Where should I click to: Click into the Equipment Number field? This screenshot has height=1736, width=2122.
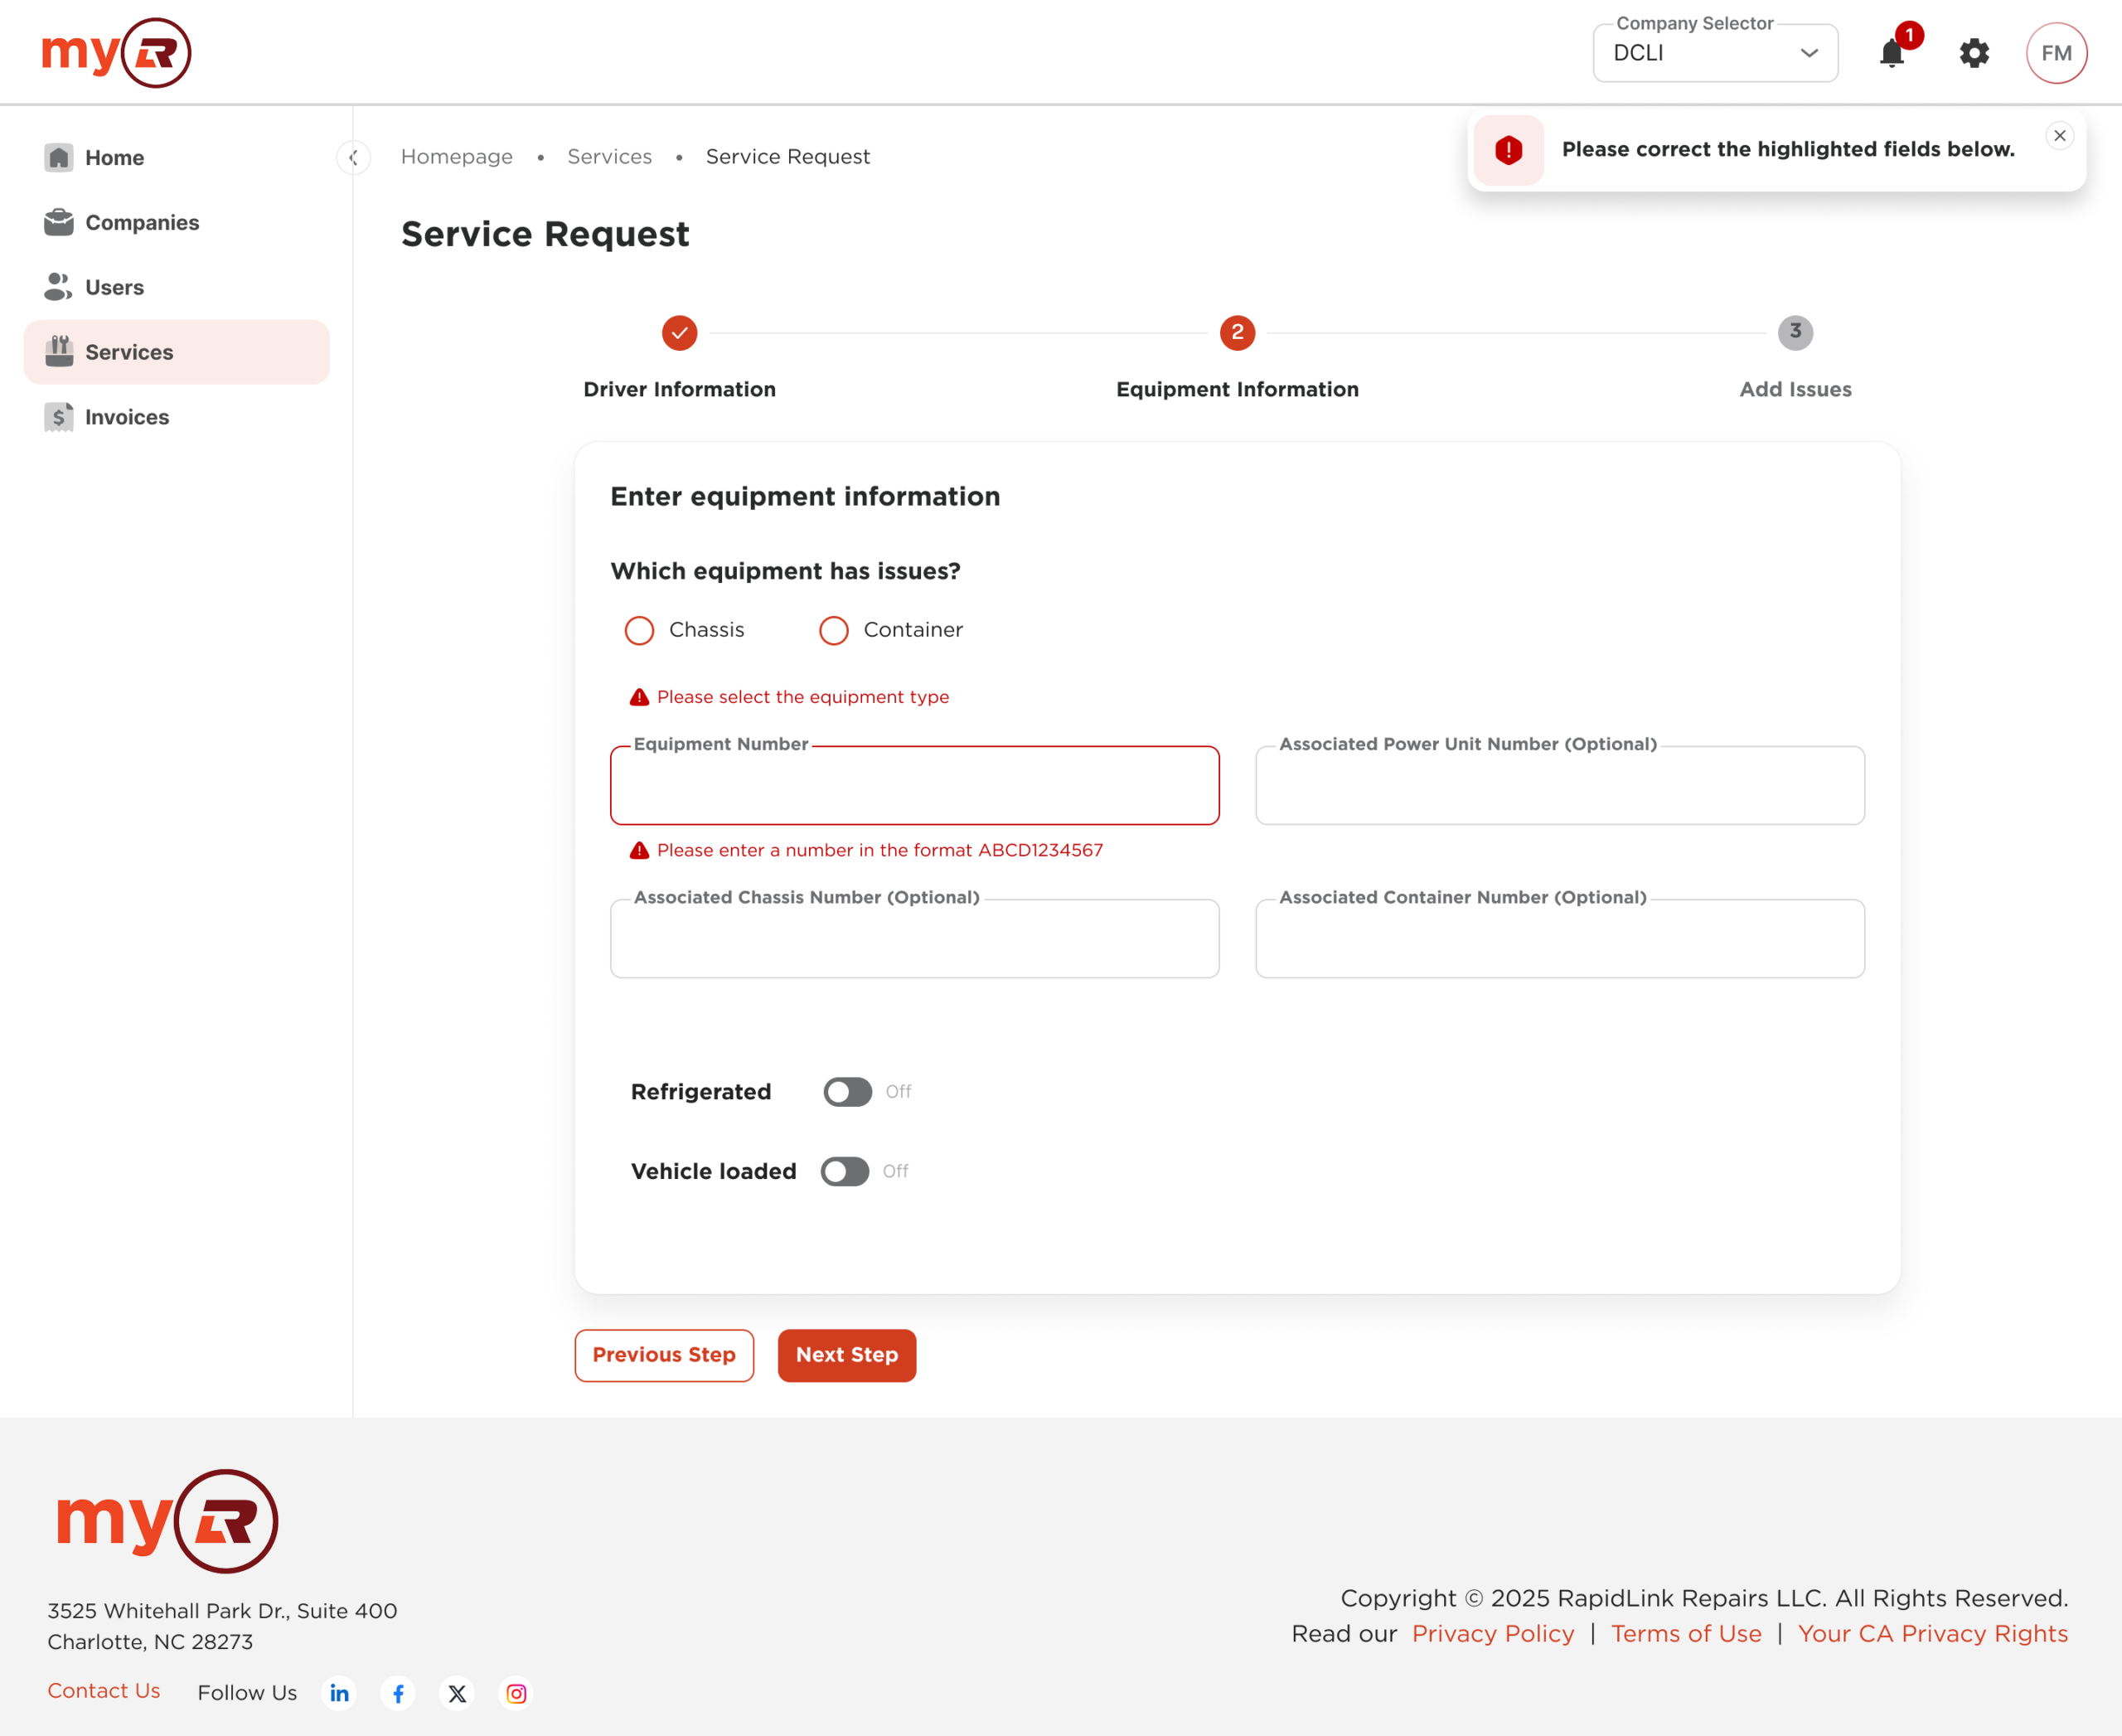(x=914, y=786)
